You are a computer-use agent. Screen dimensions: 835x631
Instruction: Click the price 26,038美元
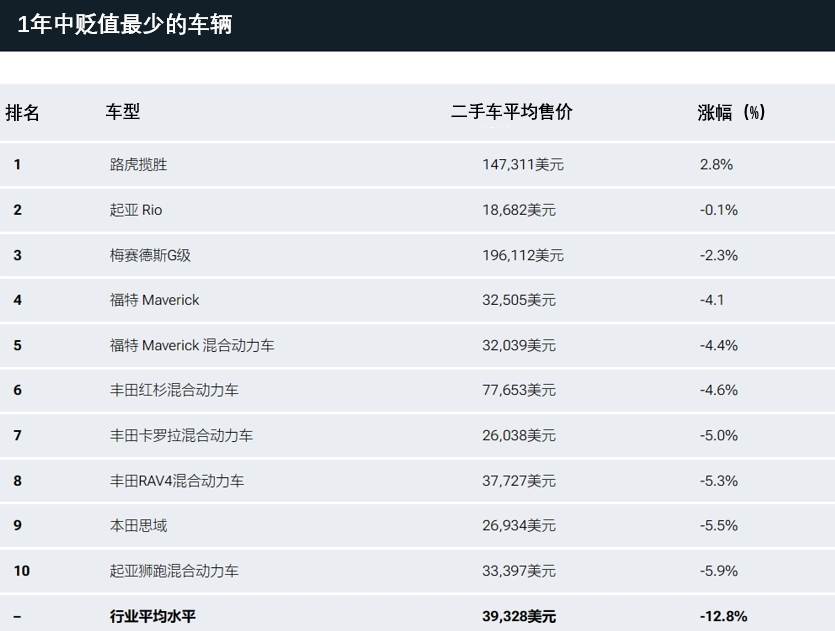pyautogui.click(x=519, y=435)
